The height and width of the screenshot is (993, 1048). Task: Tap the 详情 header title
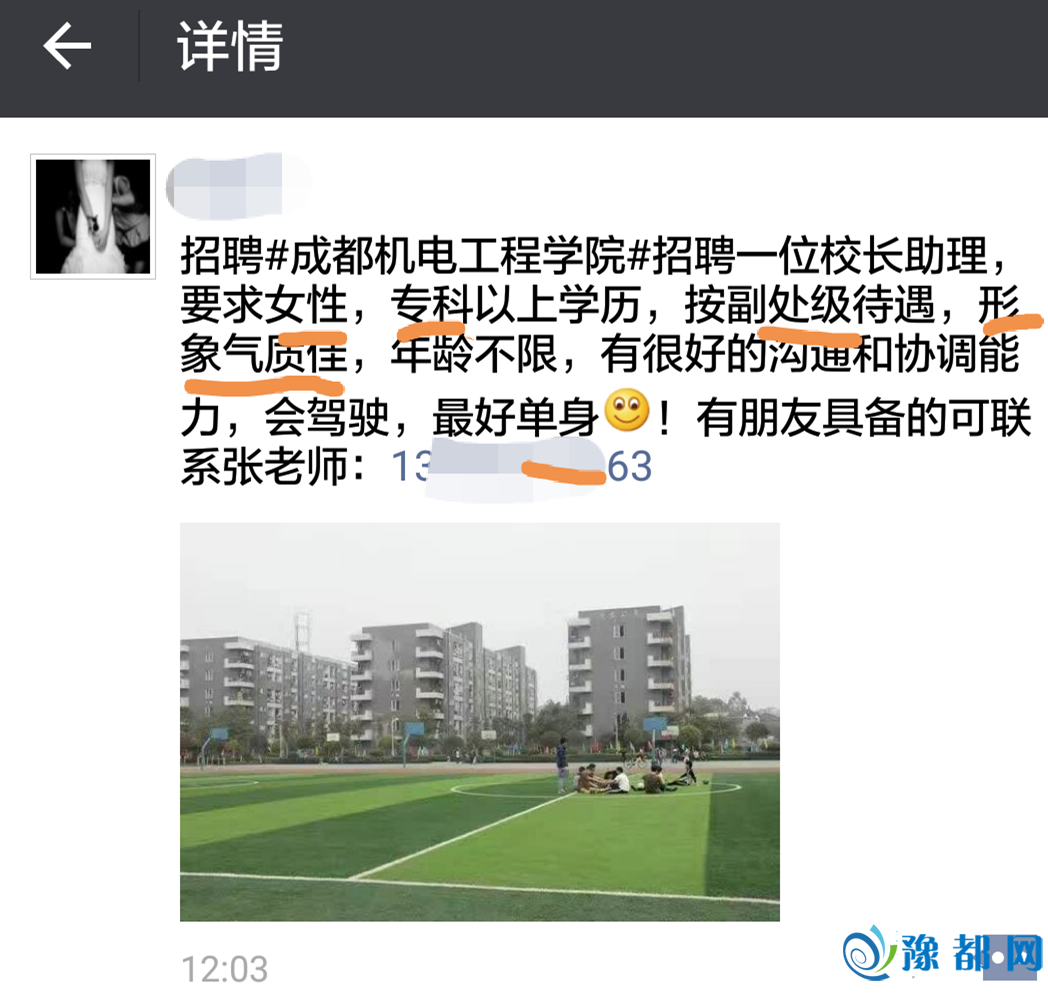coord(230,45)
